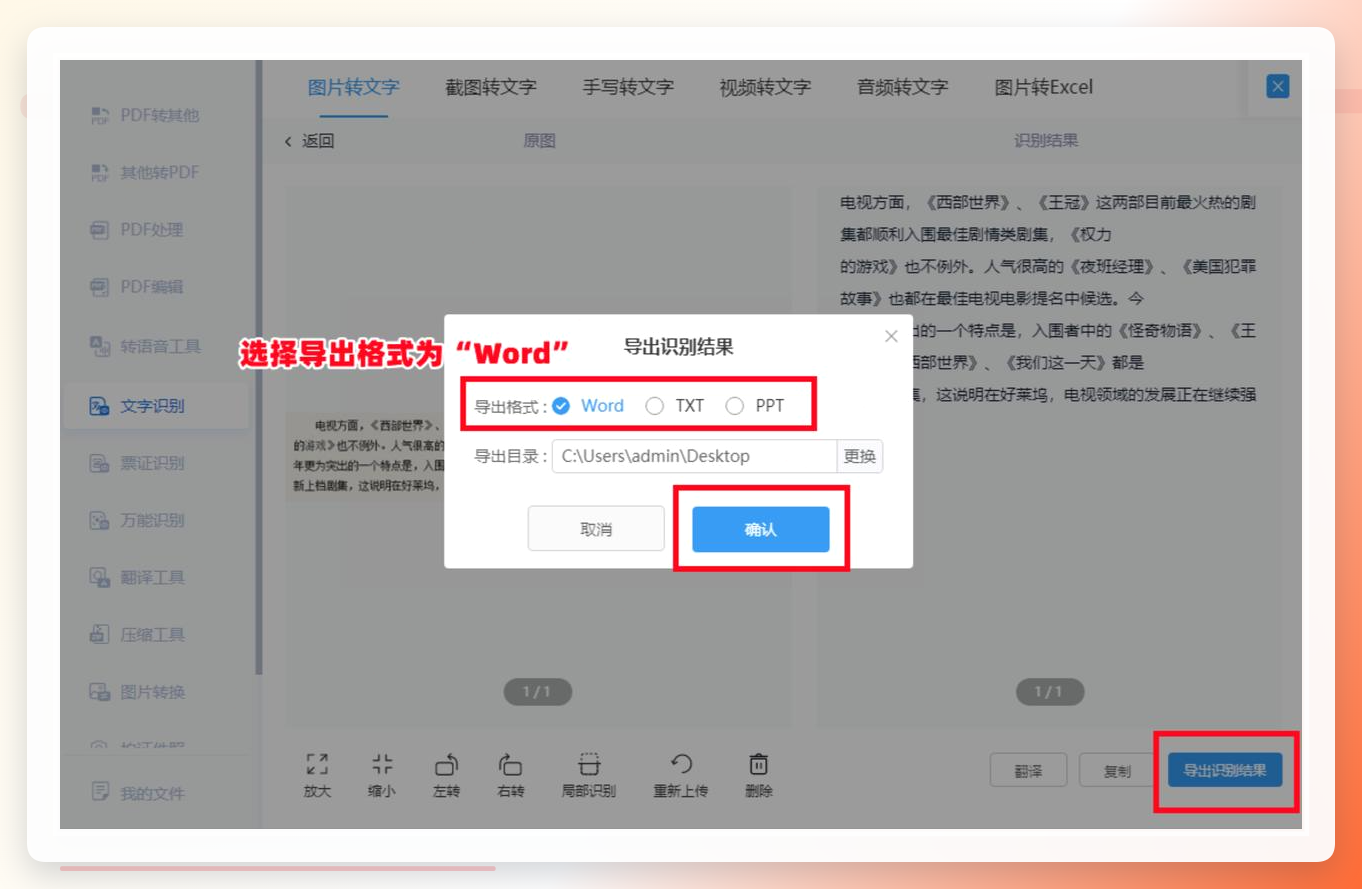Viewport: 1362px width, 889px height.
Task: Click the export directory path field
Action: coord(694,456)
